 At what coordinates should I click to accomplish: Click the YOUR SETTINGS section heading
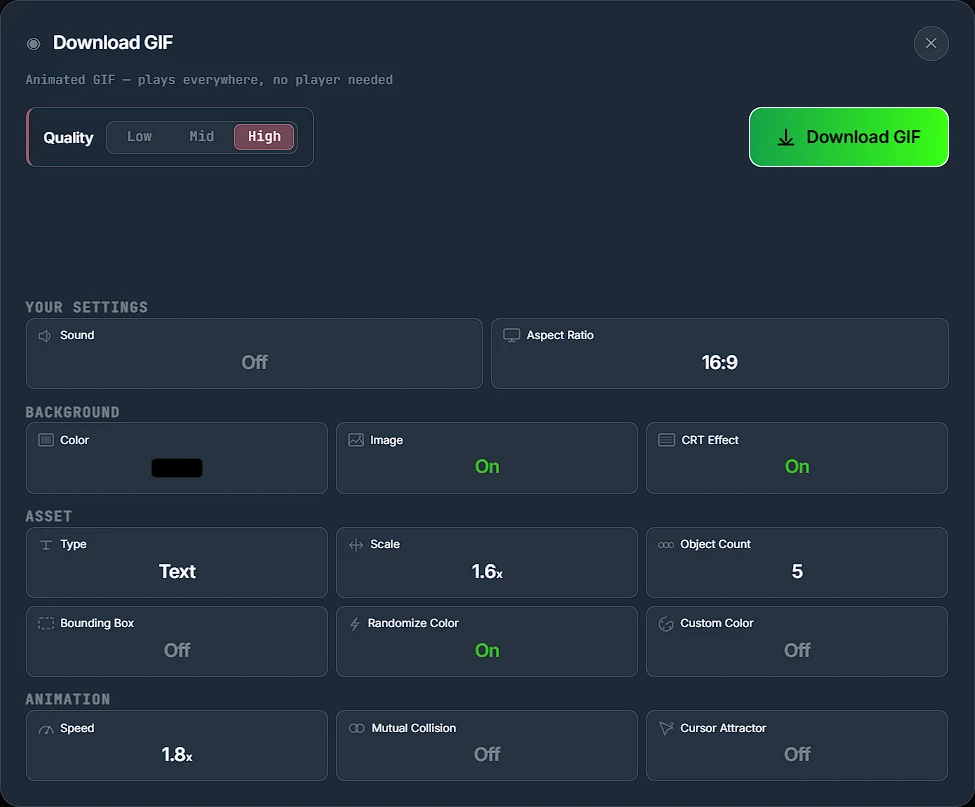86,307
